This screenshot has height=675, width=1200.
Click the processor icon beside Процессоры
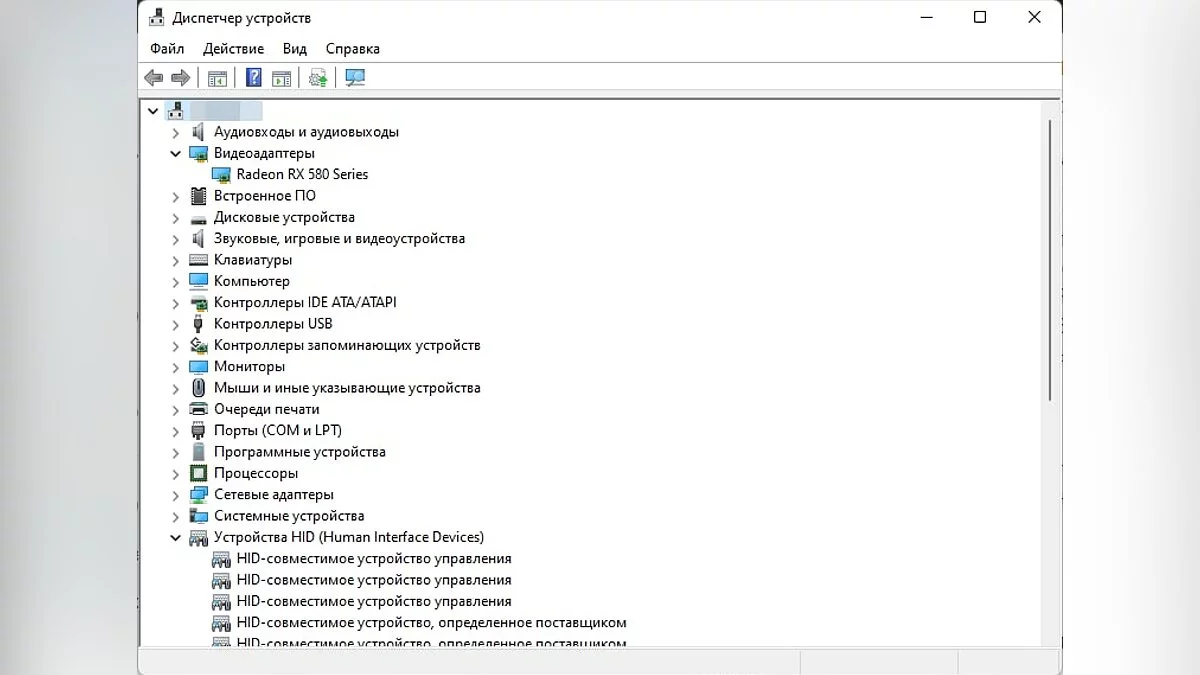coord(198,473)
